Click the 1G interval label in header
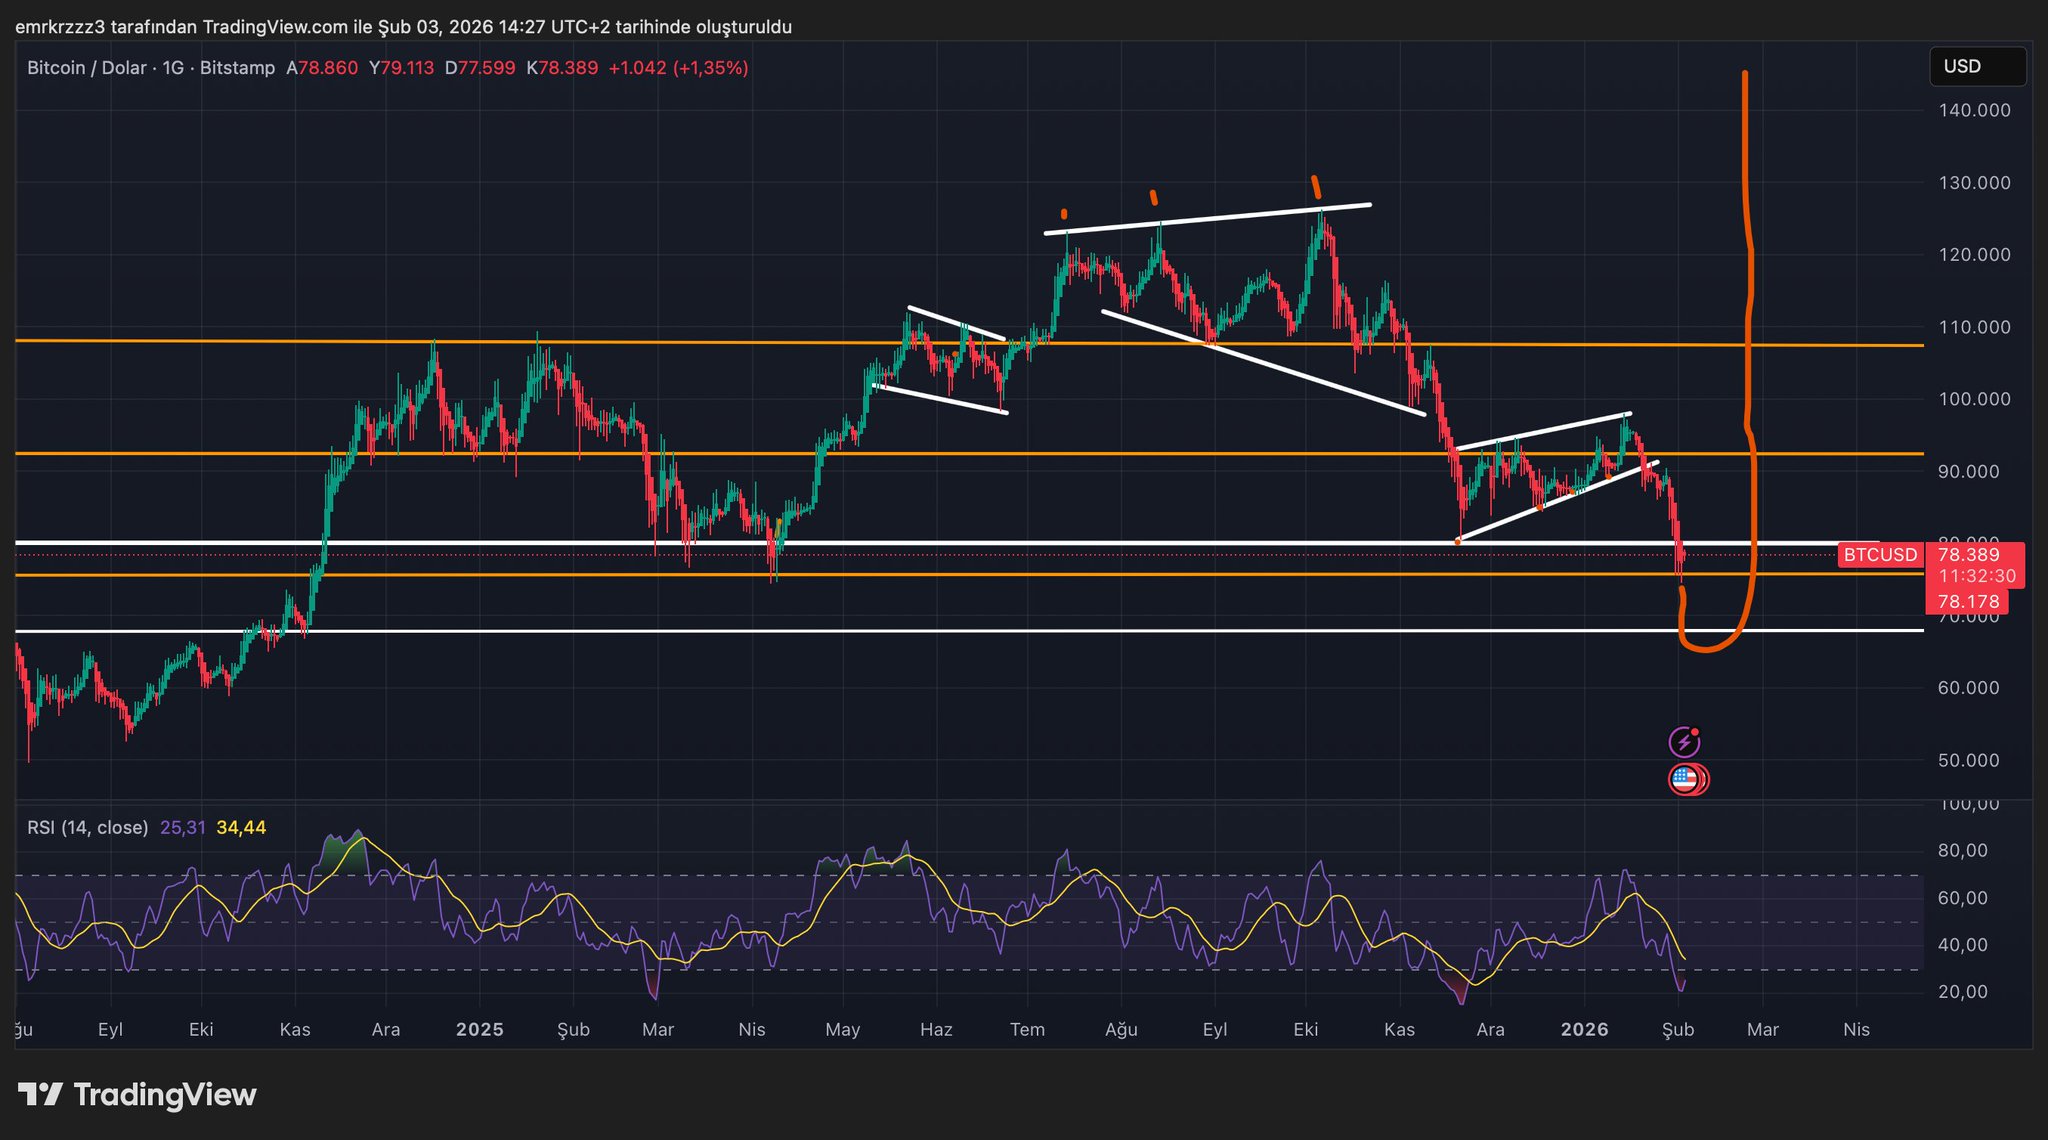The height and width of the screenshot is (1140, 2048). [173, 68]
